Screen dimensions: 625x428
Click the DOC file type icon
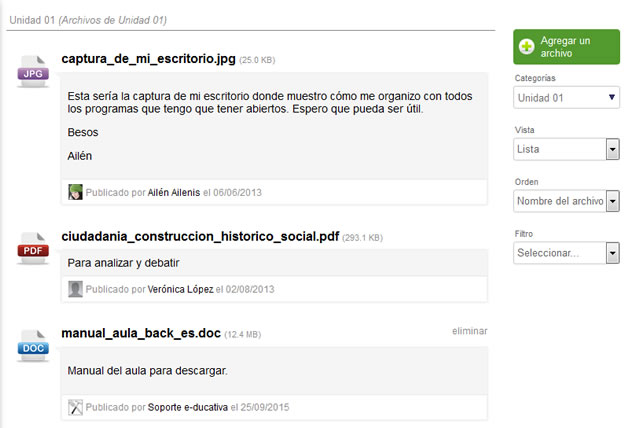coord(33,346)
